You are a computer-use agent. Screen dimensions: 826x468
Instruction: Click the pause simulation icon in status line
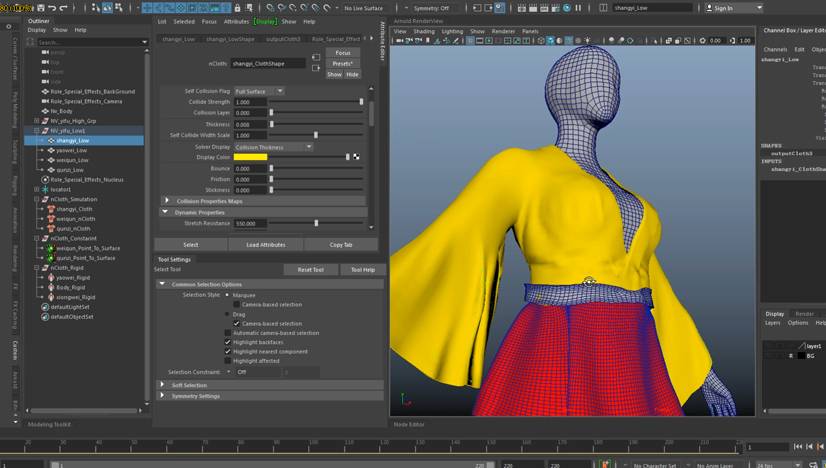578,8
